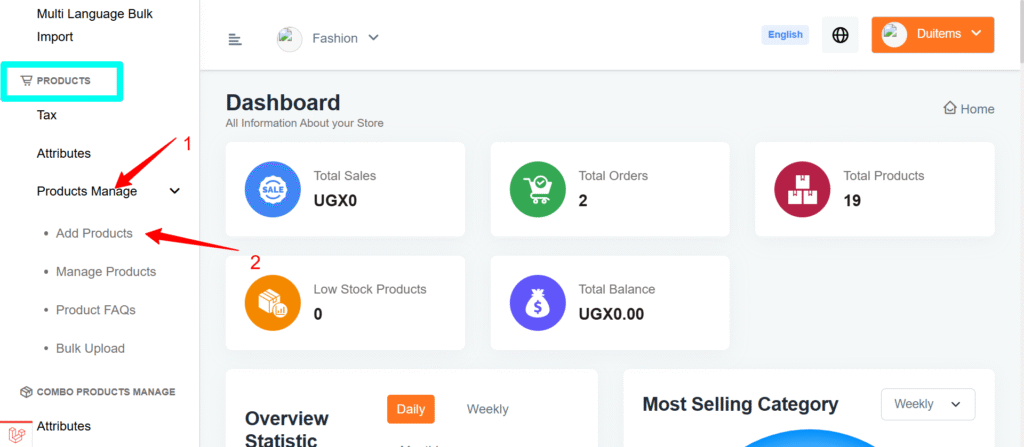
Task: Open the Bulk Upload page
Action: tap(90, 348)
